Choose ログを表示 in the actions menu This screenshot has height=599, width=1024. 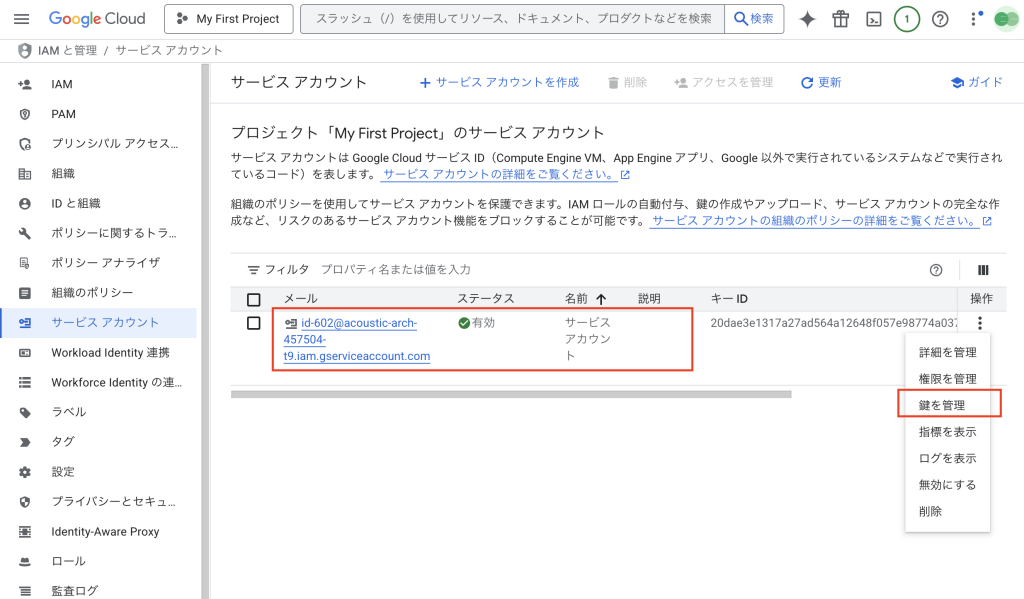coord(948,459)
